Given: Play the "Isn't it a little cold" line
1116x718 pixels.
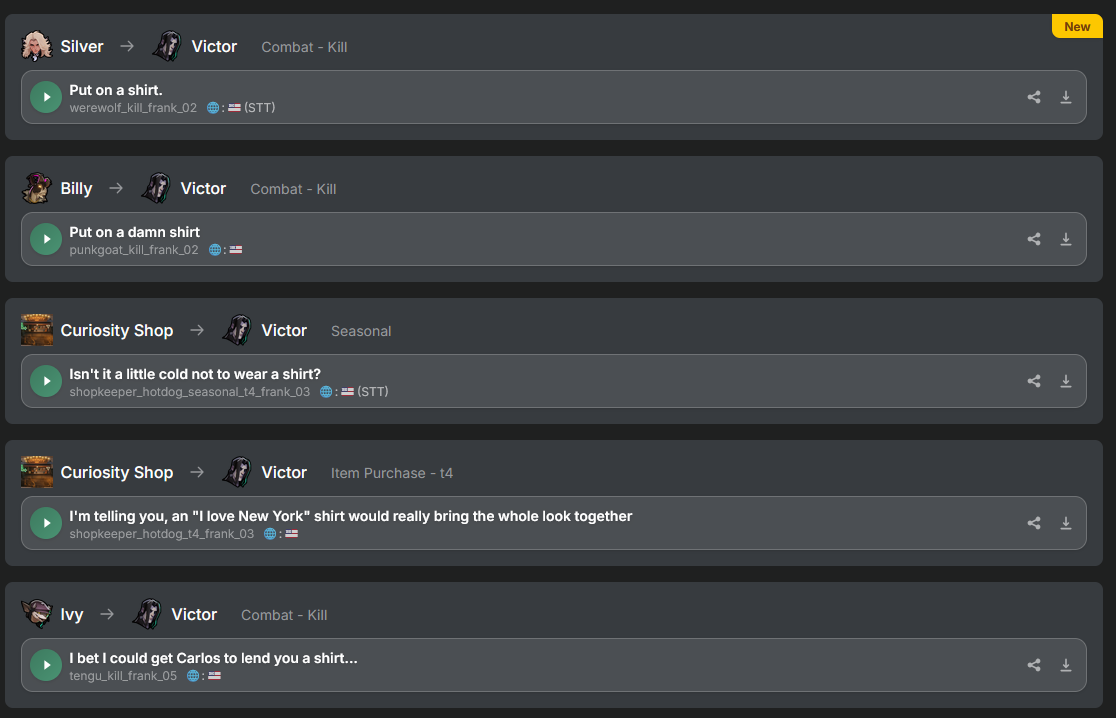Looking at the screenshot, I should pos(46,381).
